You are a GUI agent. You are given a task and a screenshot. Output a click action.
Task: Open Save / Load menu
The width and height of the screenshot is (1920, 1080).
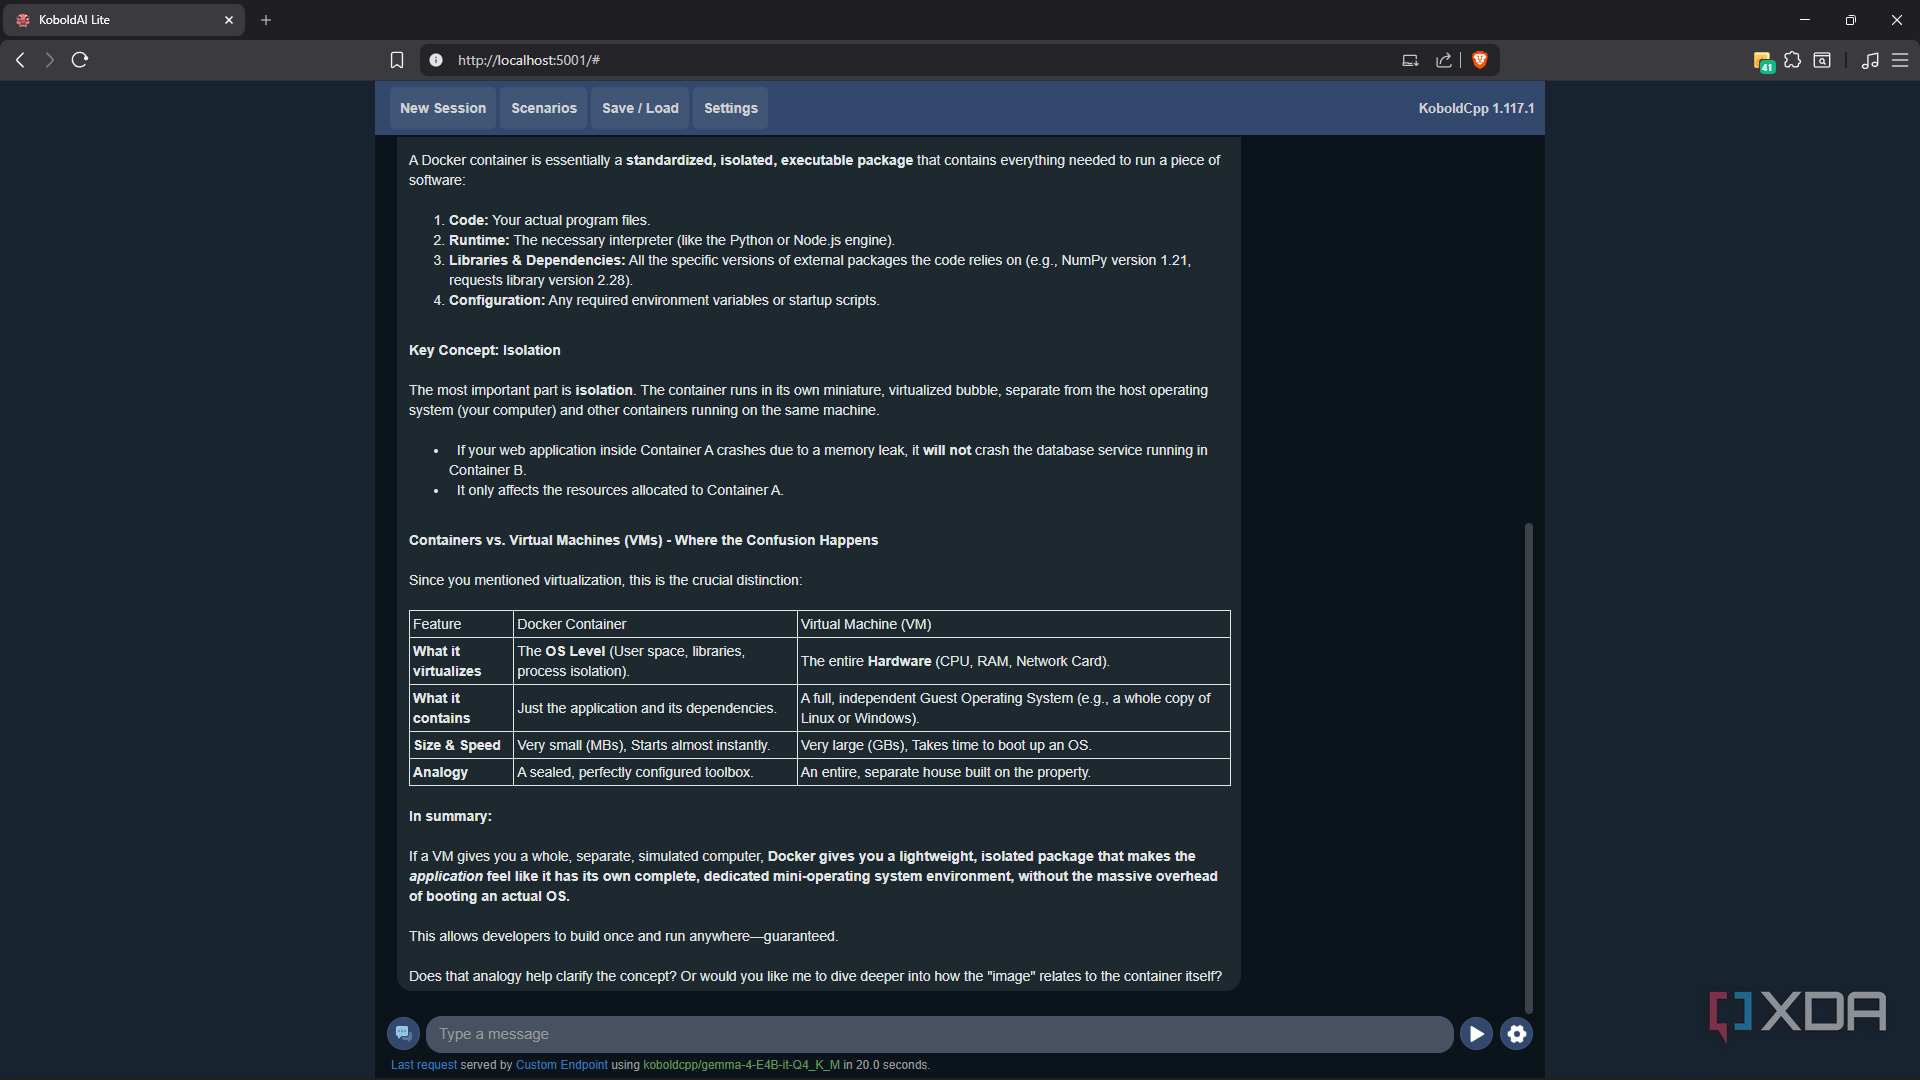click(640, 108)
